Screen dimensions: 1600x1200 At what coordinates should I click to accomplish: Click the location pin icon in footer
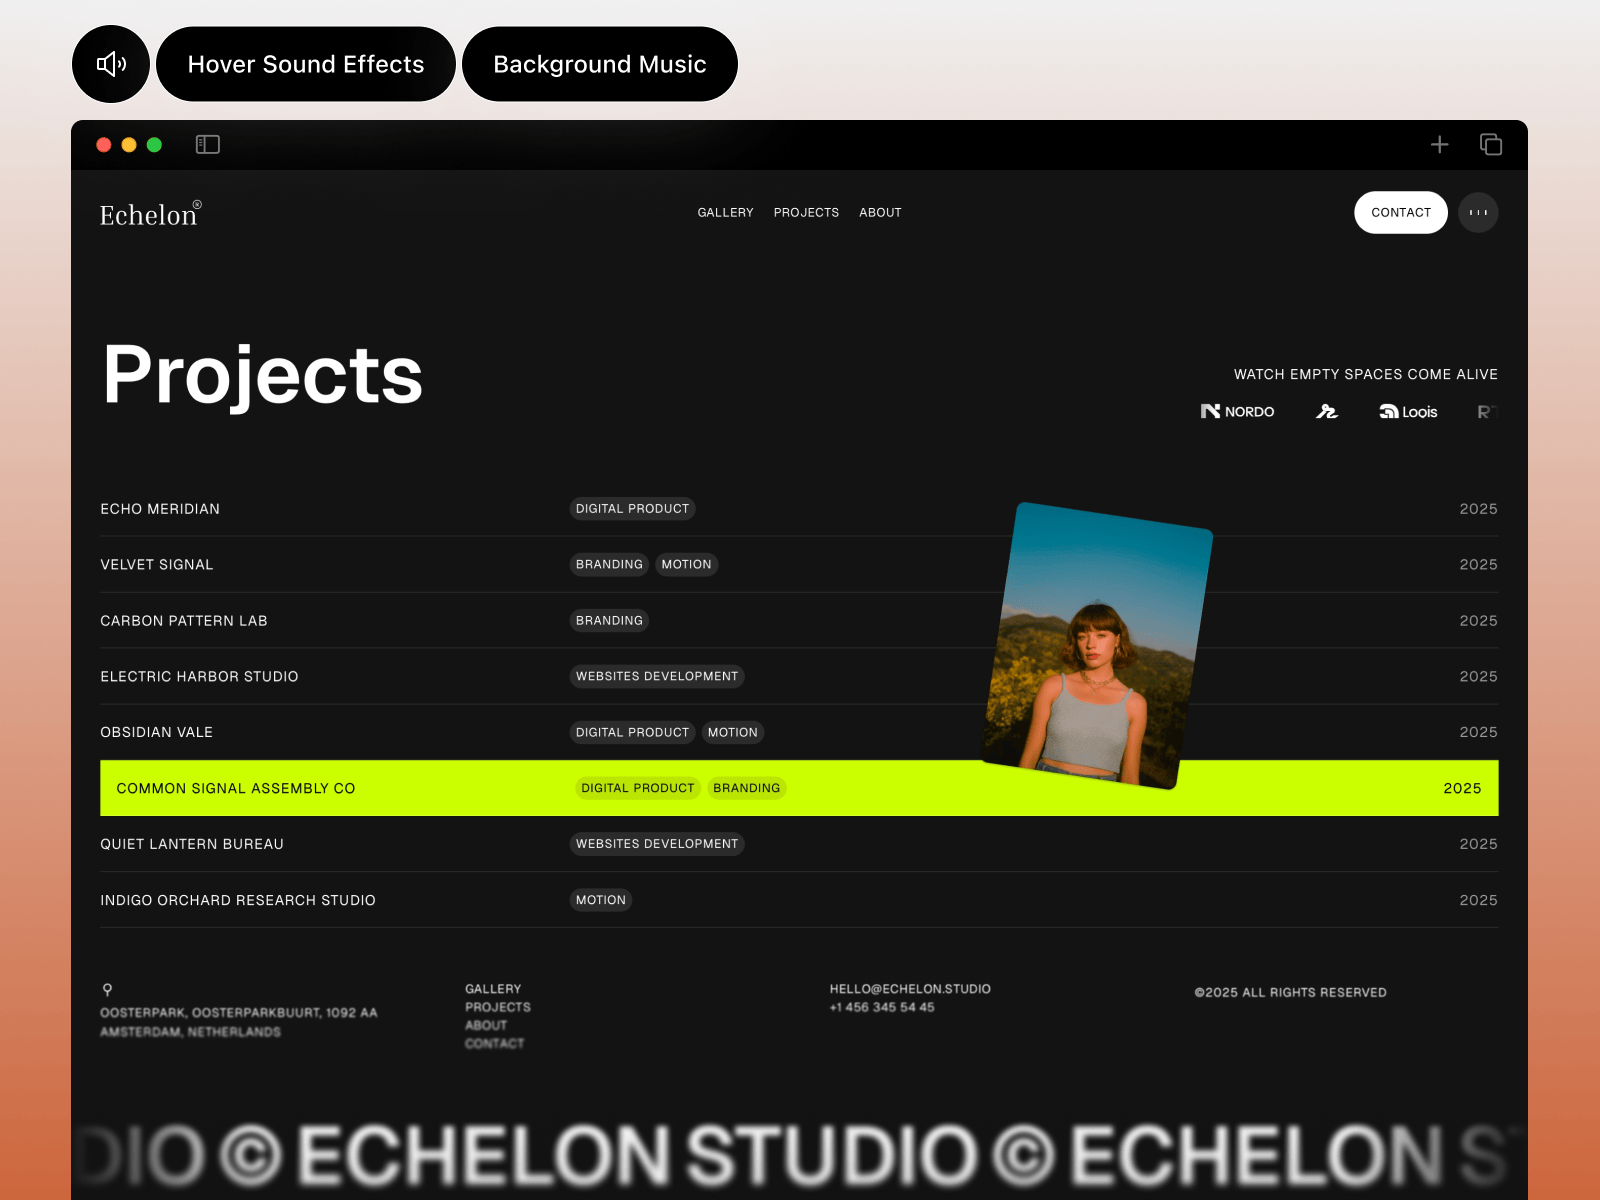(105, 989)
